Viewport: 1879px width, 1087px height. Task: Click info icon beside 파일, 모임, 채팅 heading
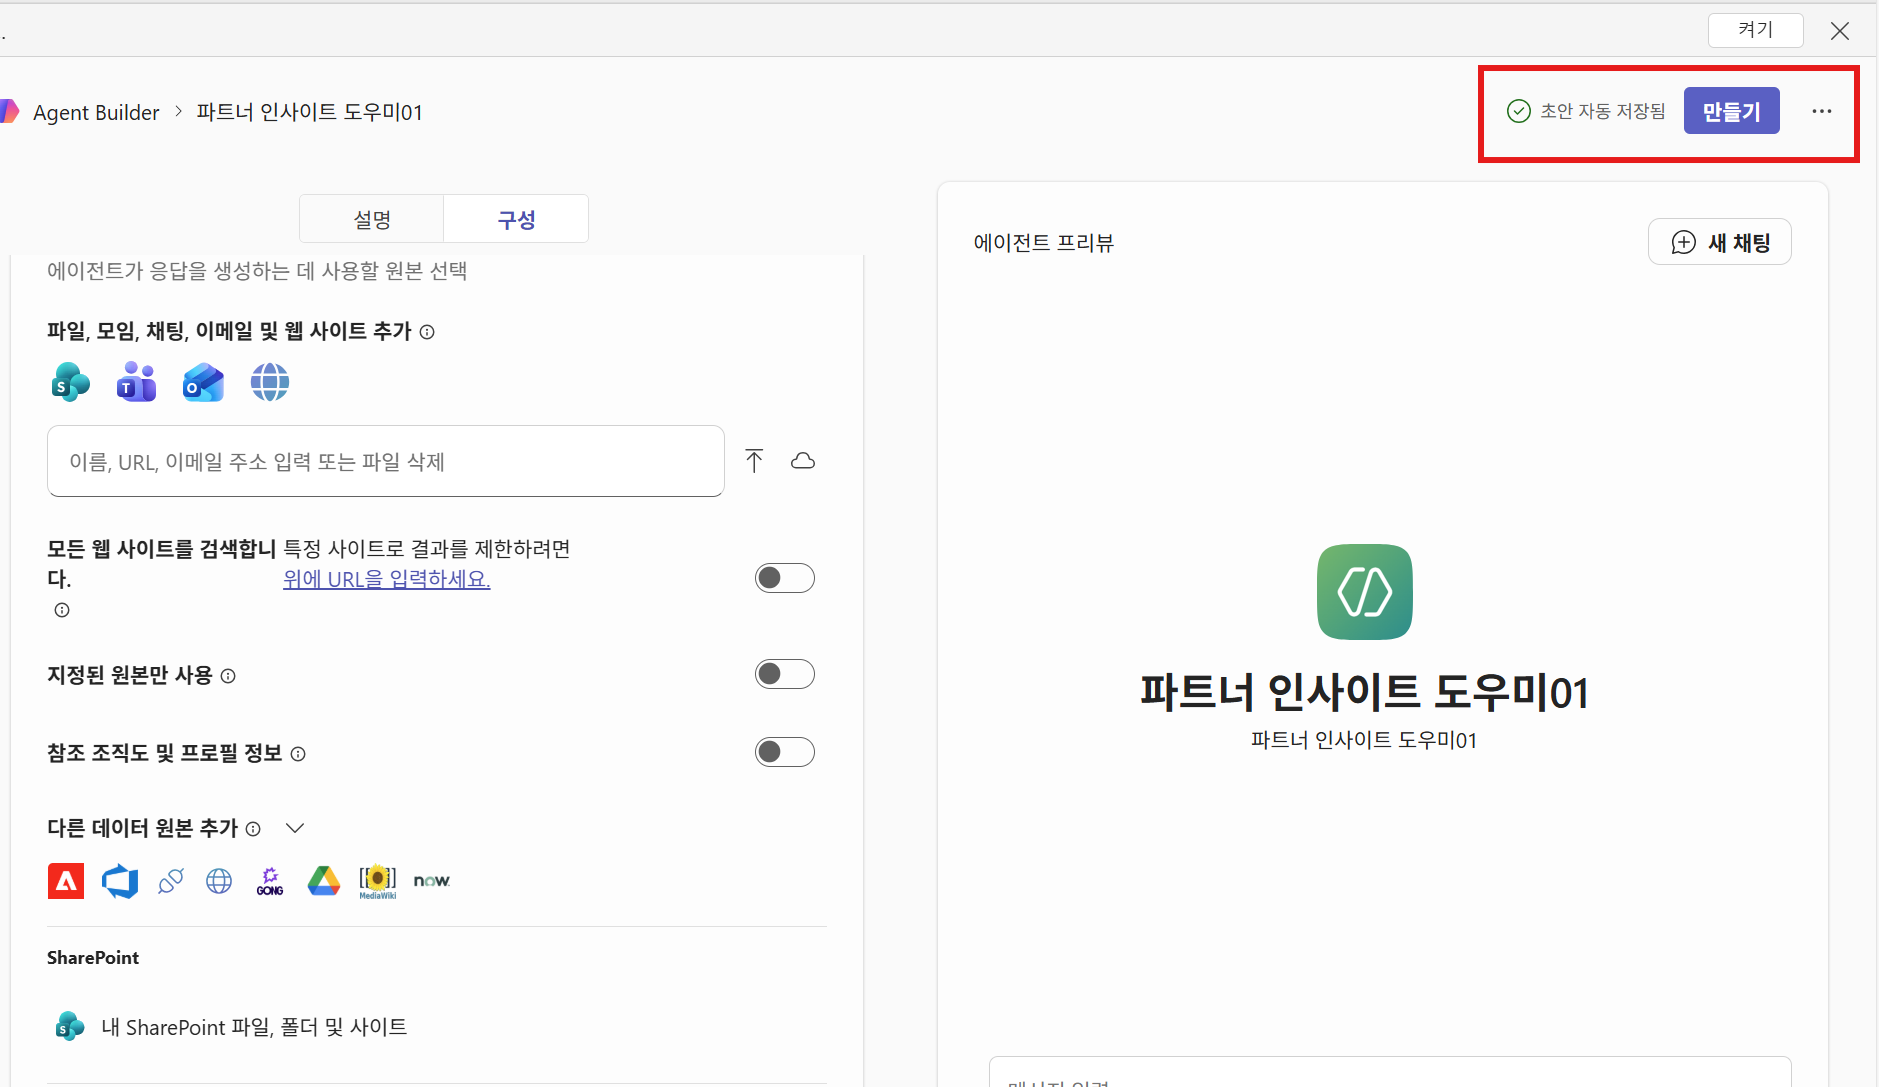tap(427, 332)
